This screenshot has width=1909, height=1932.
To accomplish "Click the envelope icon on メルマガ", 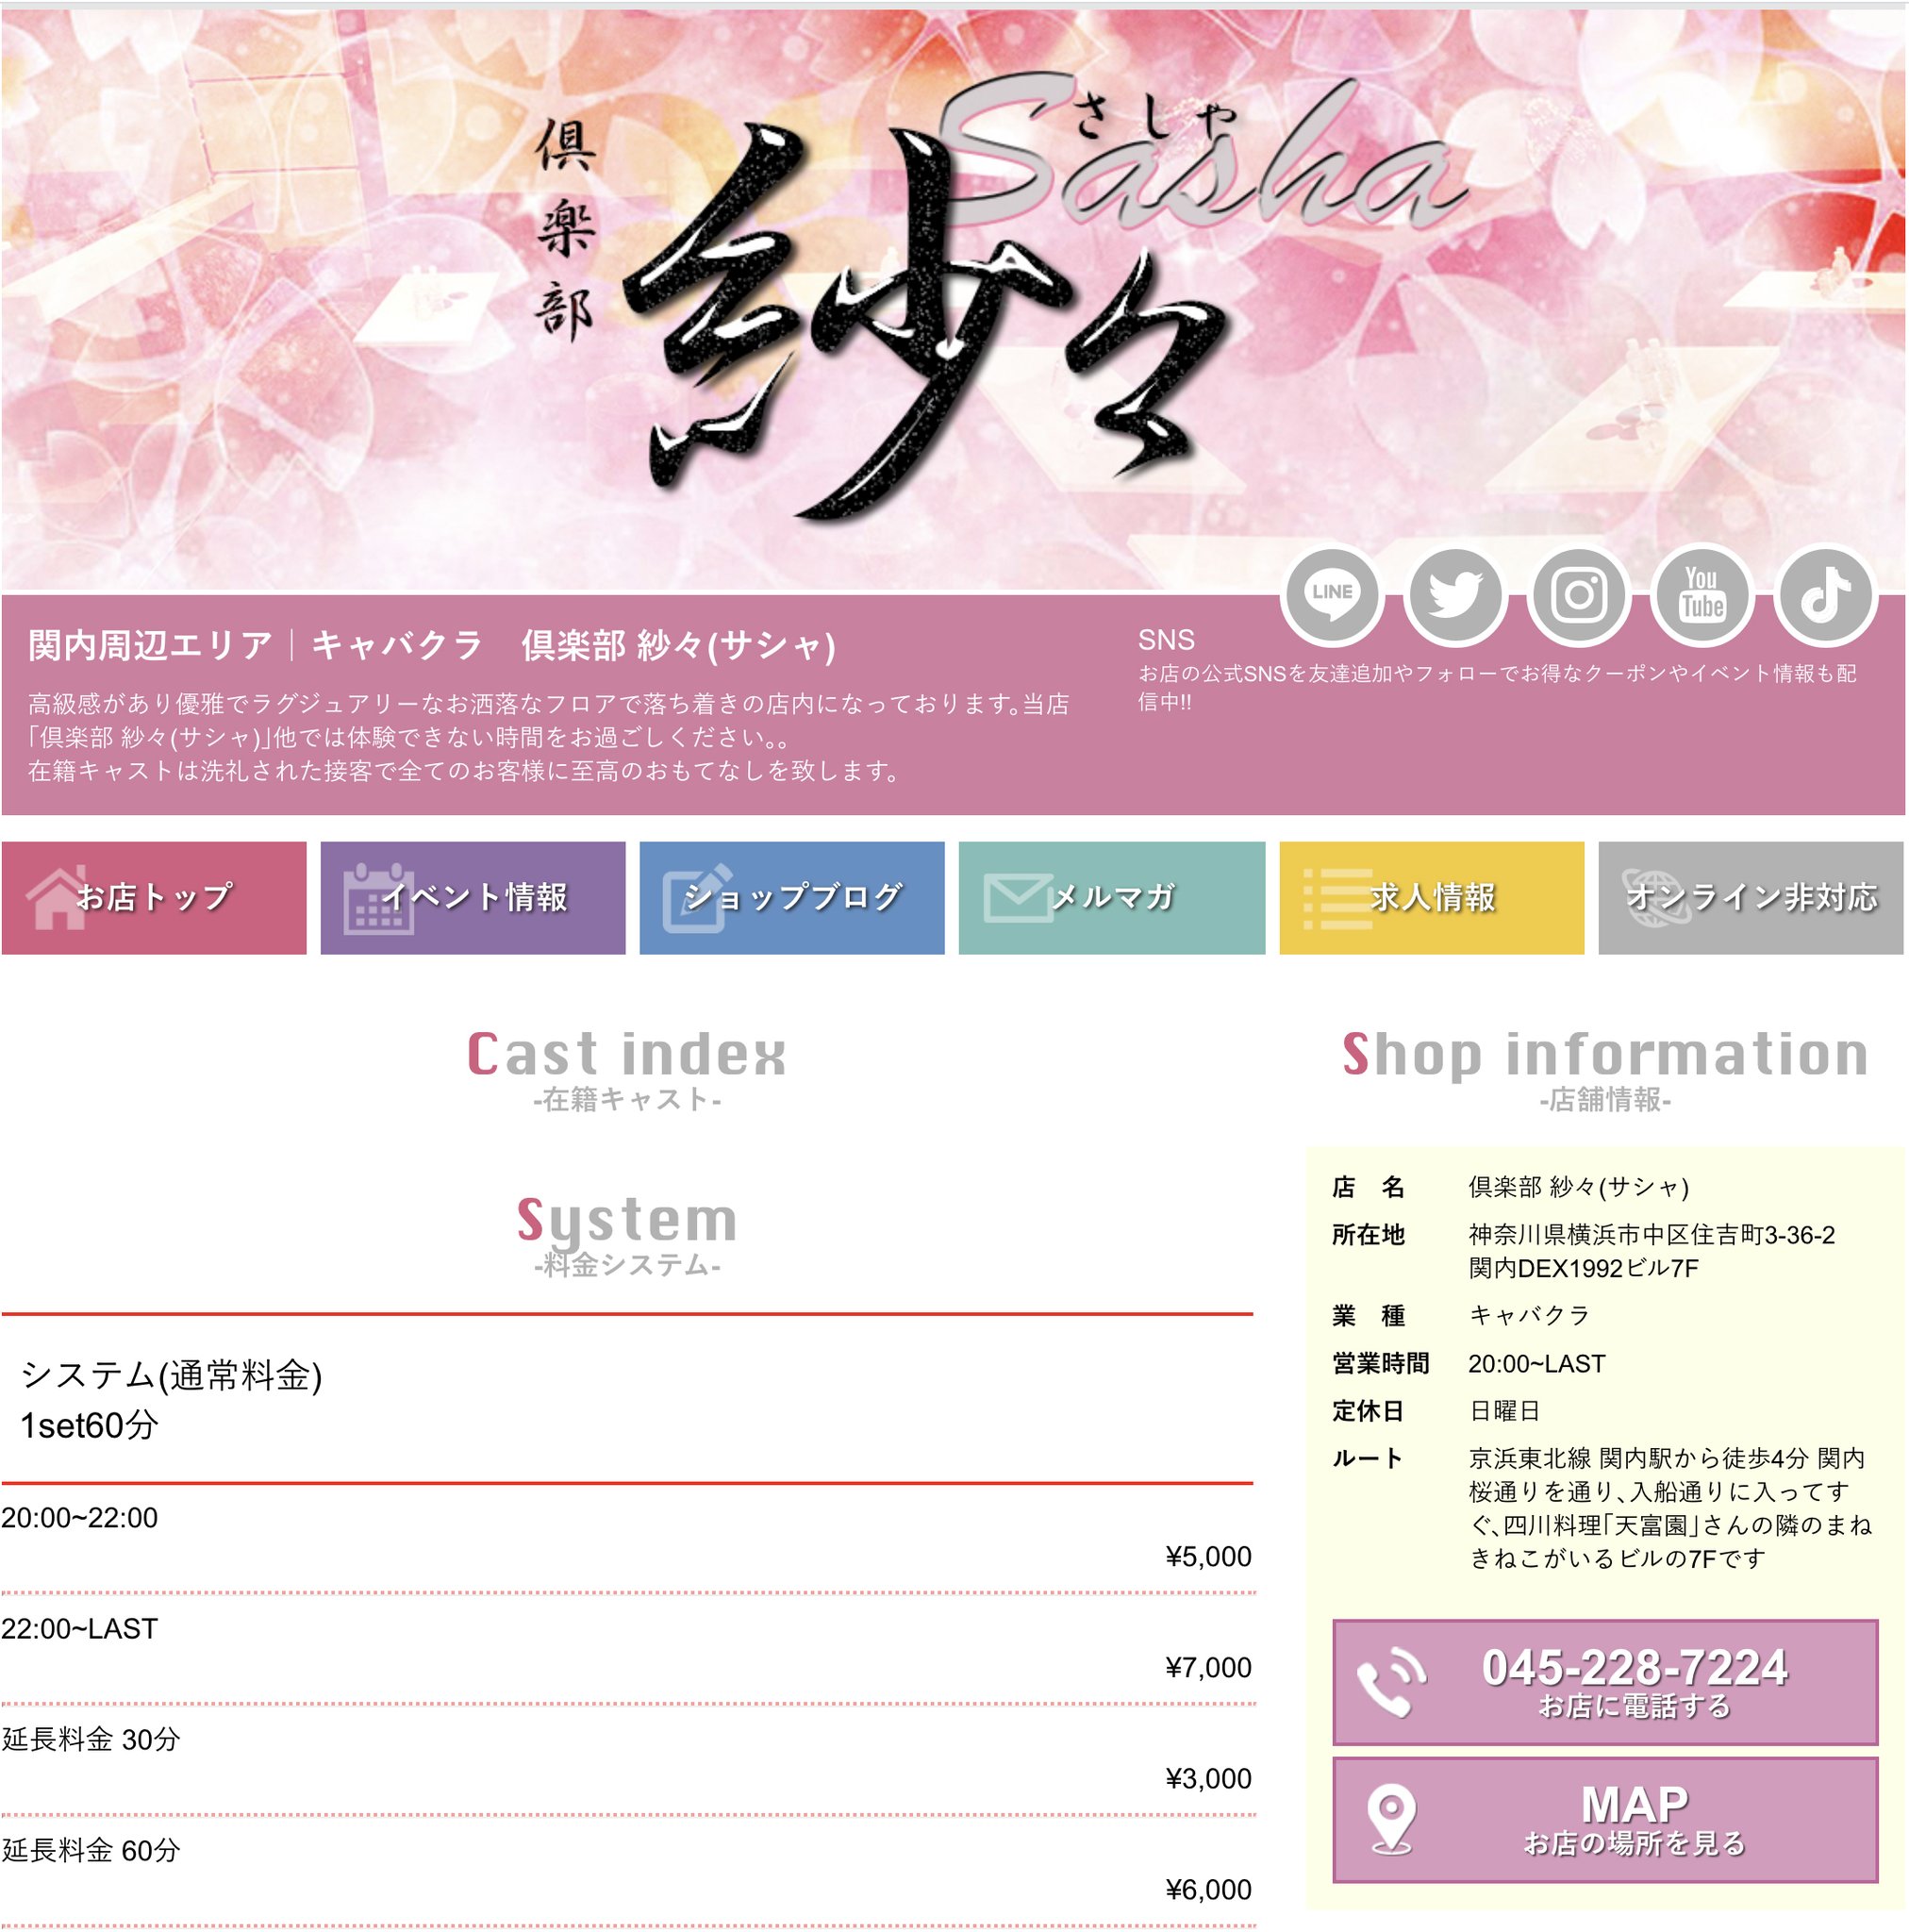I will (x=1018, y=898).
